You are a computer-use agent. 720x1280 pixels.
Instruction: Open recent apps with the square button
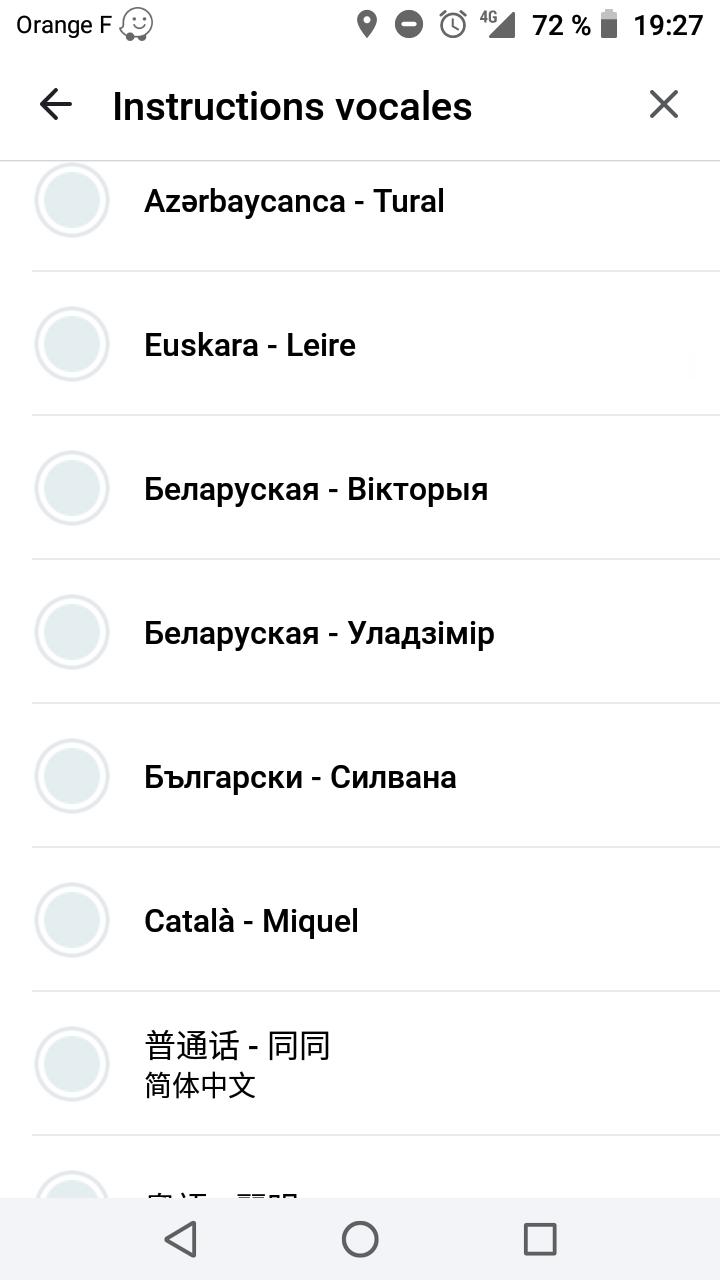[x=540, y=1239]
